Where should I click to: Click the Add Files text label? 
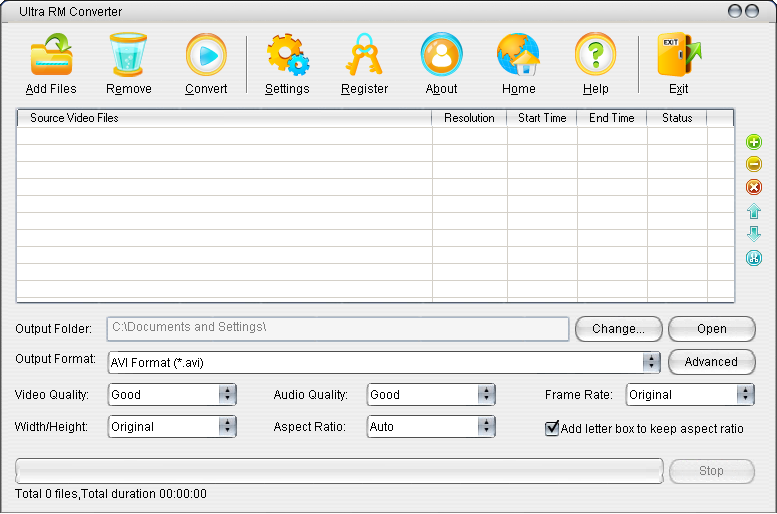(x=51, y=89)
